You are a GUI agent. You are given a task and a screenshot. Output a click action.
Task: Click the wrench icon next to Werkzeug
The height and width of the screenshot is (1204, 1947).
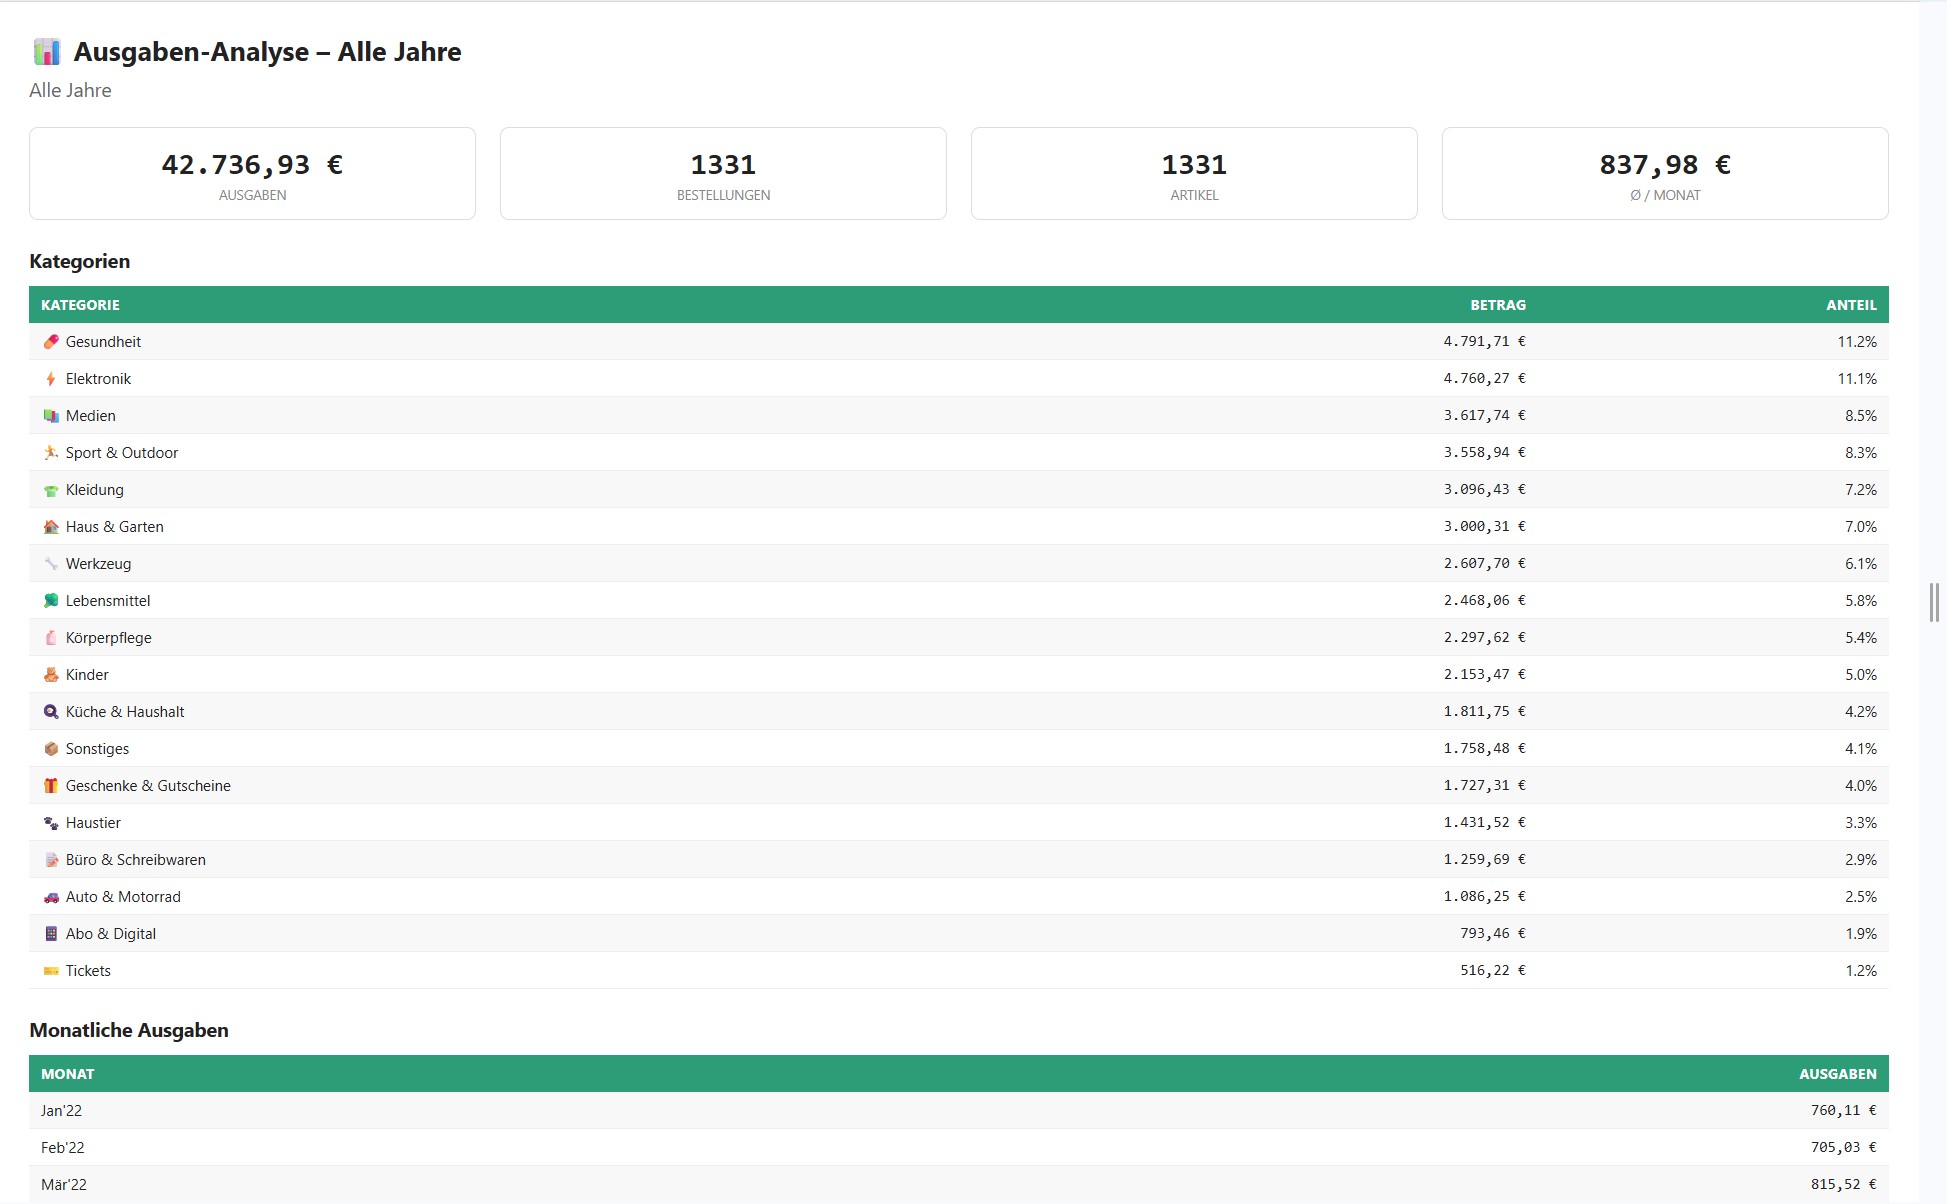click(51, 564)
